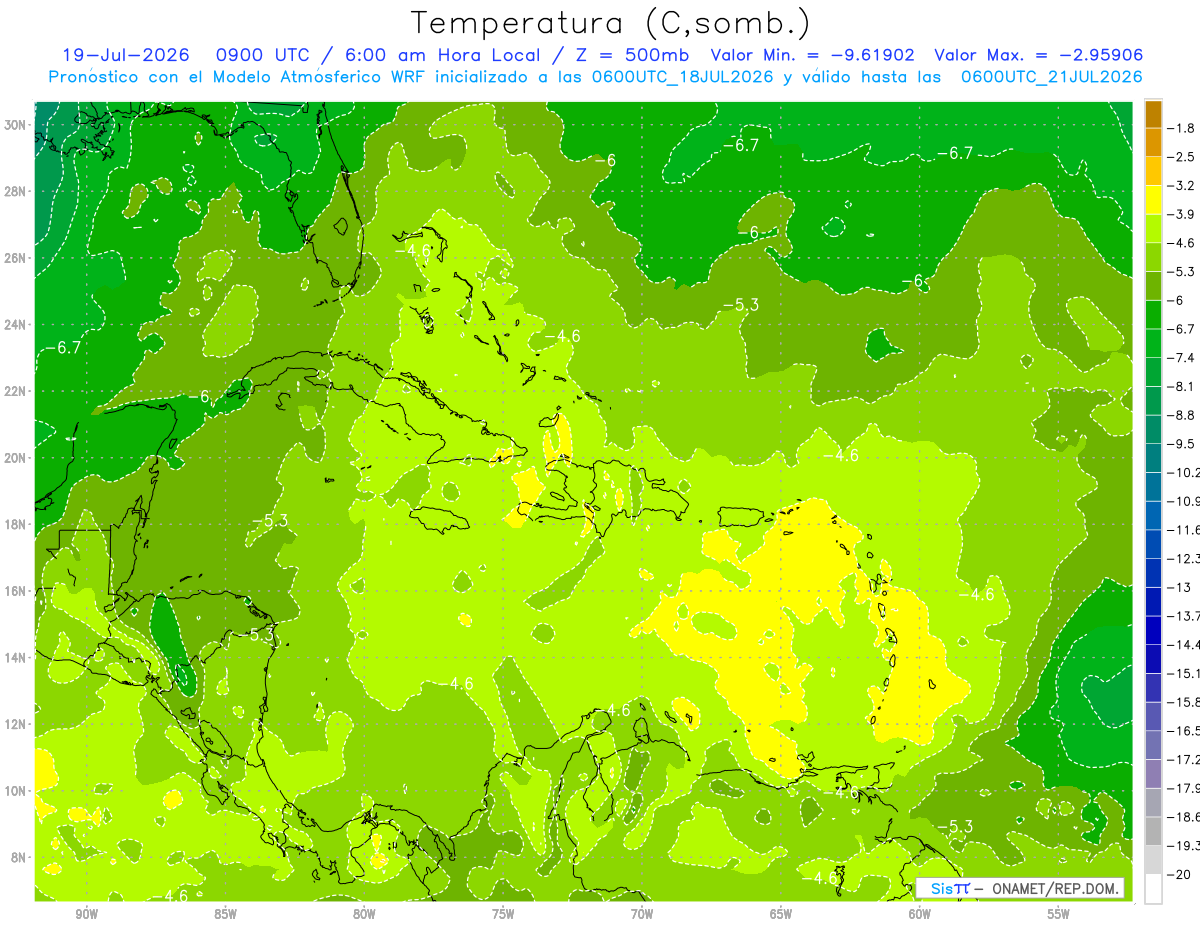Image resolution: width=1200 pixels, height=927 pixels.
Task: Click the "-20" color scale label
Action: click(1179, 874)
